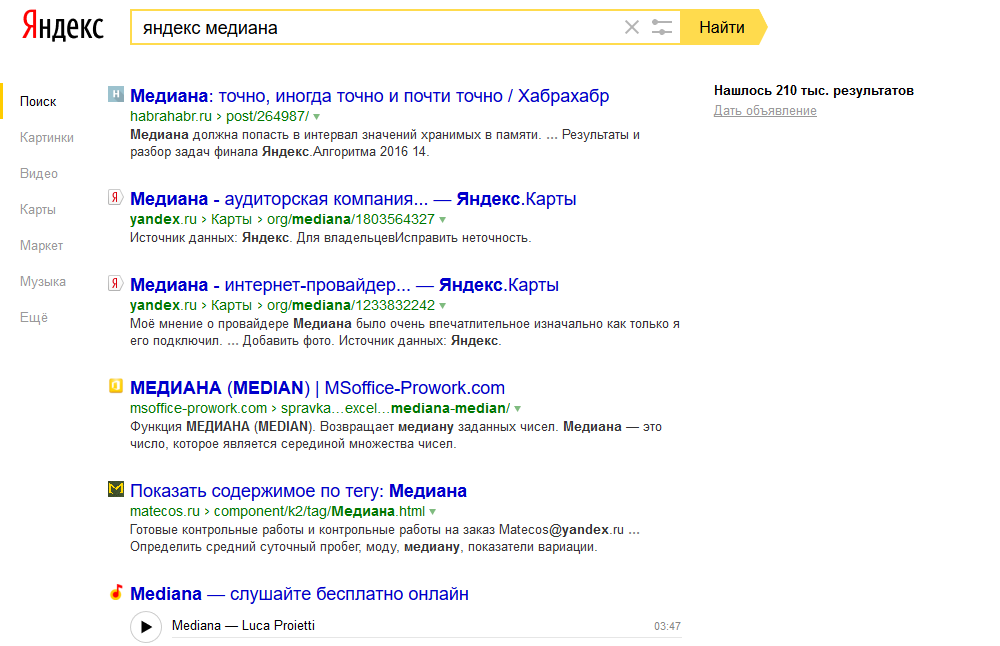Switch to Карты search tab
Image resolution: width=1000 pixels, height=646 pixels.
pos(38,209)
